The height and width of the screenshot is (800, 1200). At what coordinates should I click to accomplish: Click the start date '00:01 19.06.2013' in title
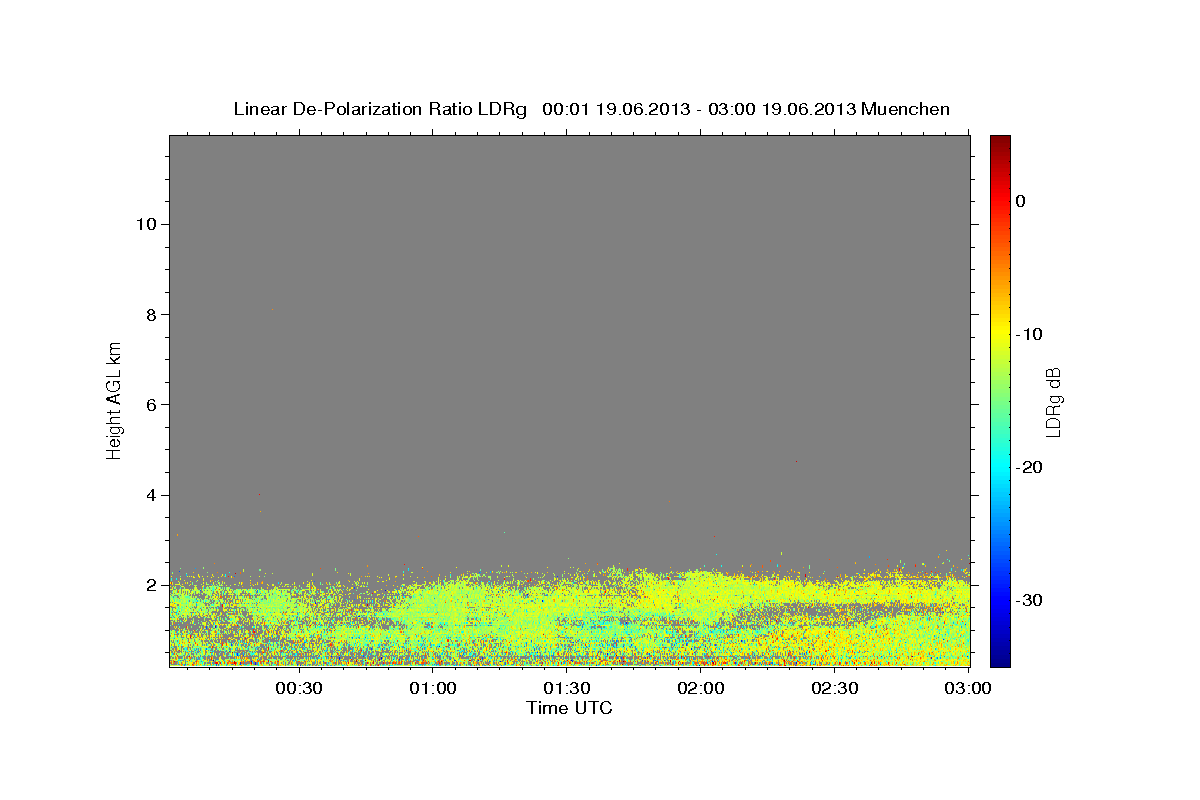[615, 109]
